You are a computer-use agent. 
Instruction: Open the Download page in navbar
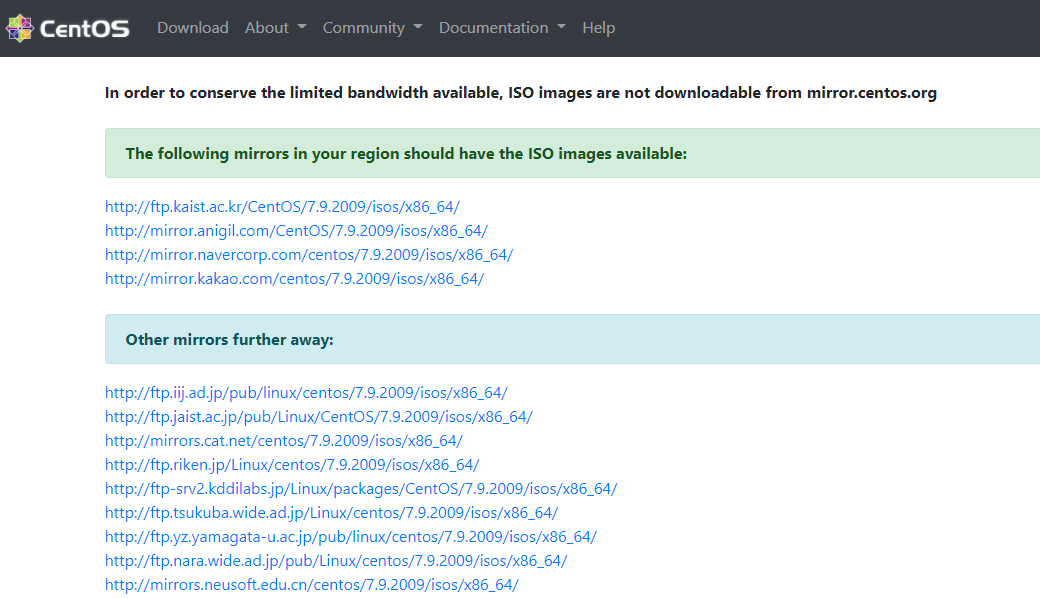tap(192, 28)
